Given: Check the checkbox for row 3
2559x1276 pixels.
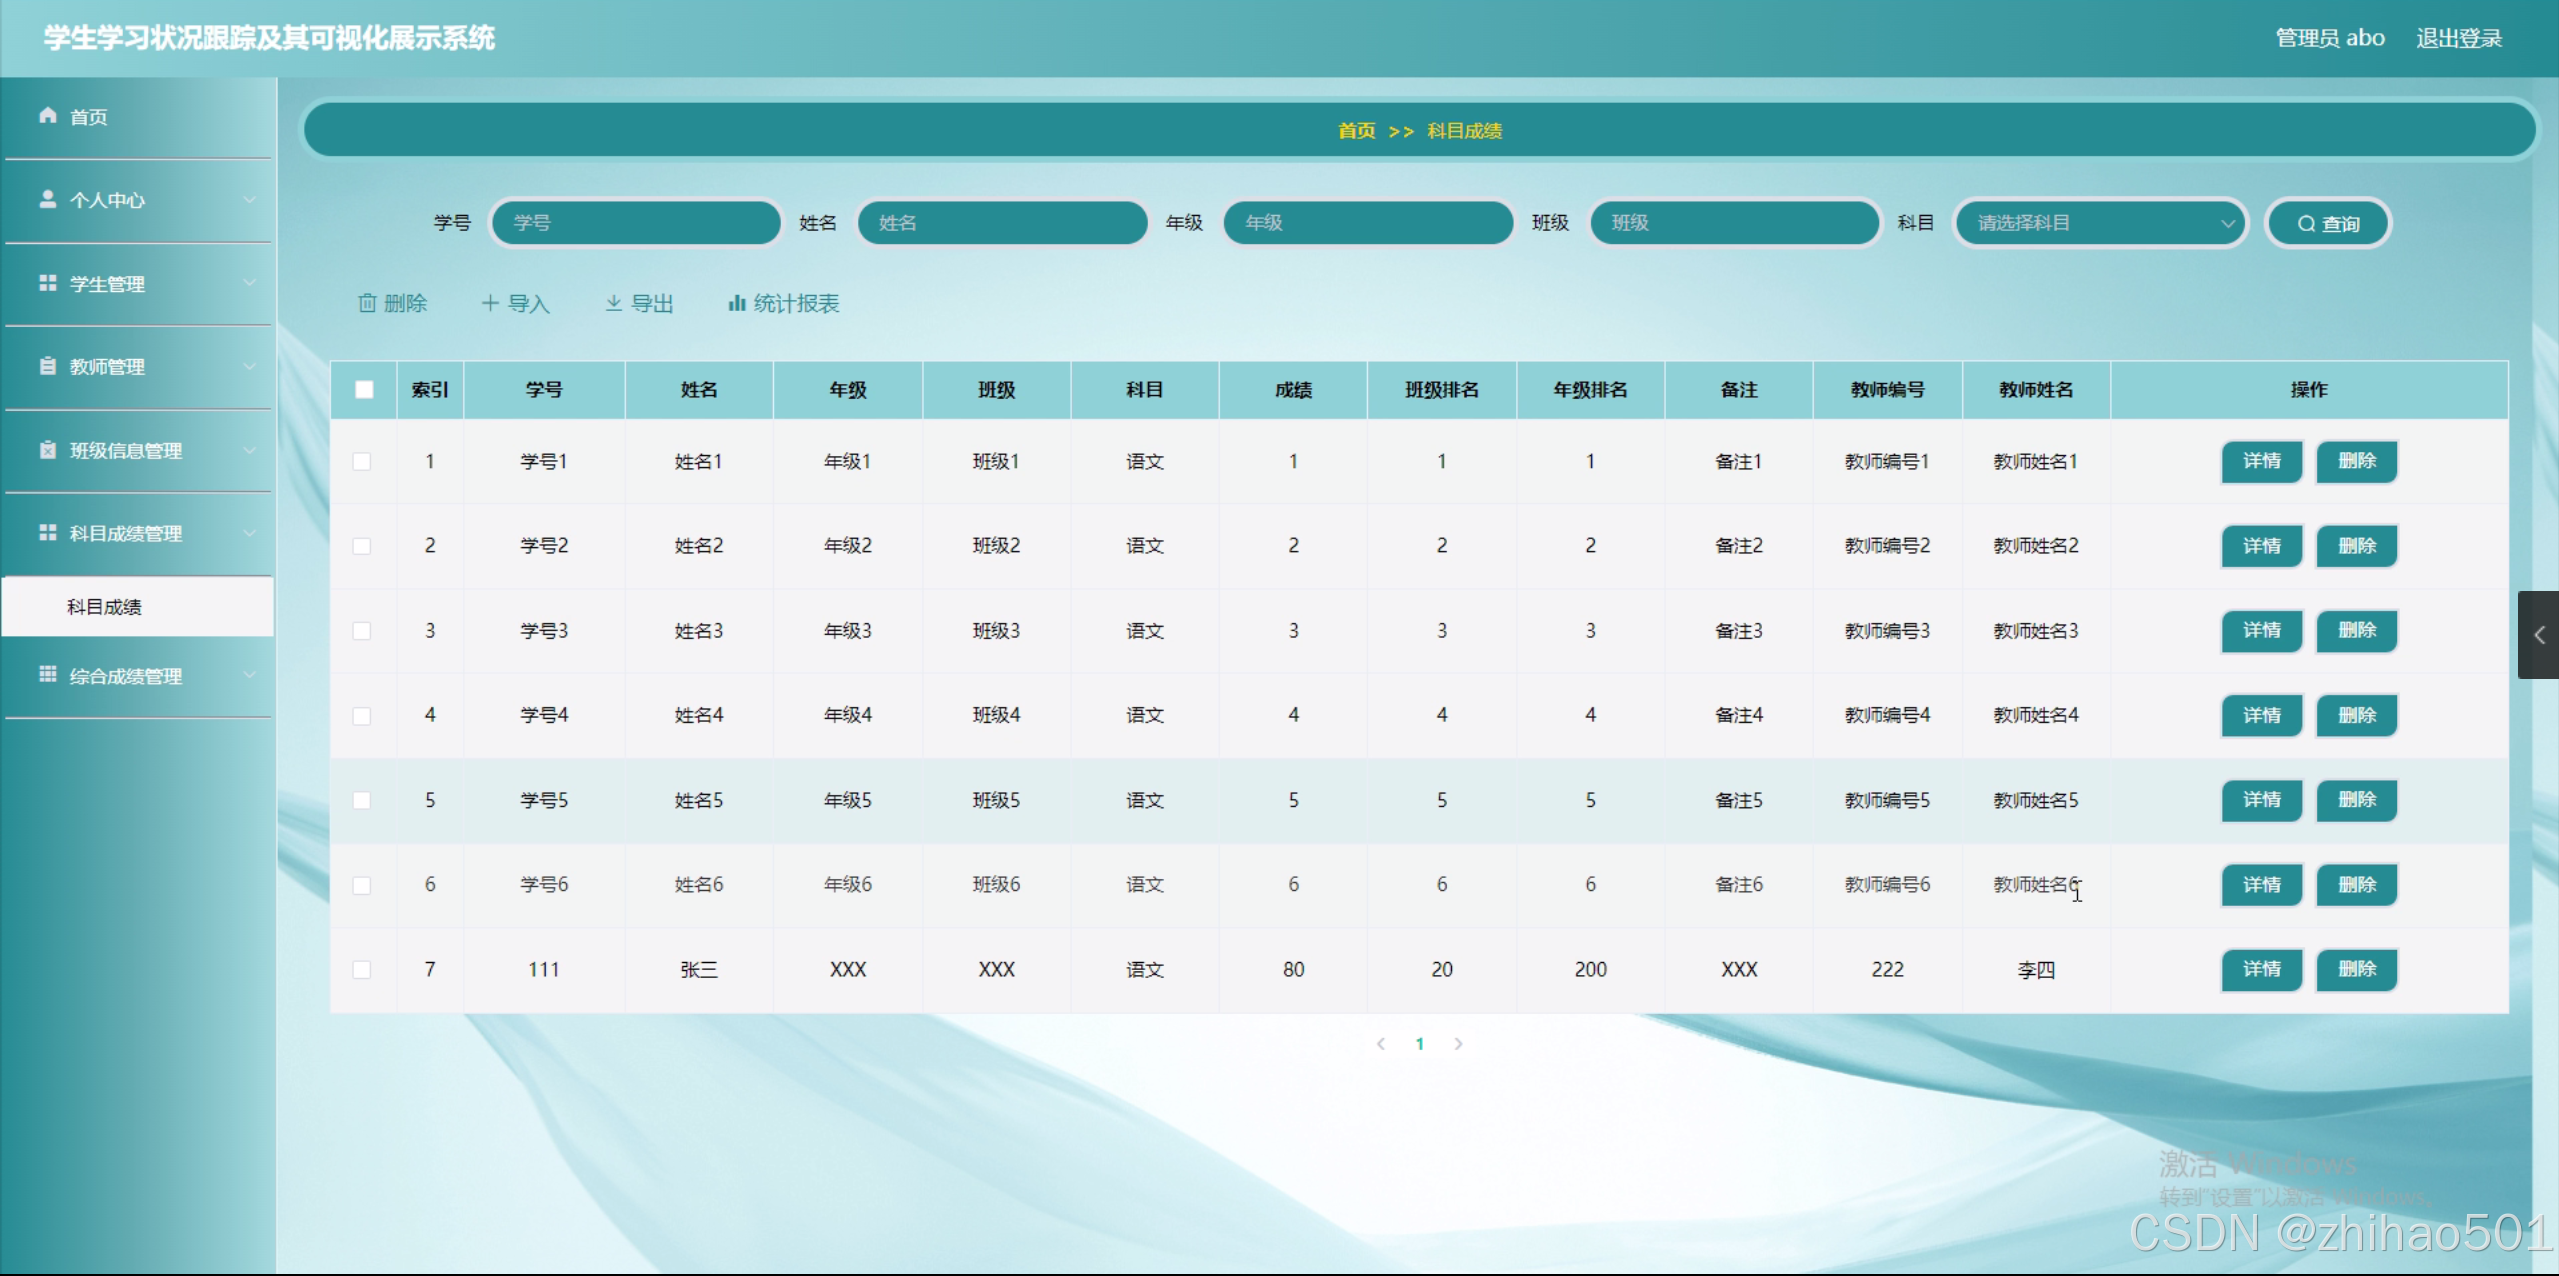Looking at the screenshot, I should [362, 631].
